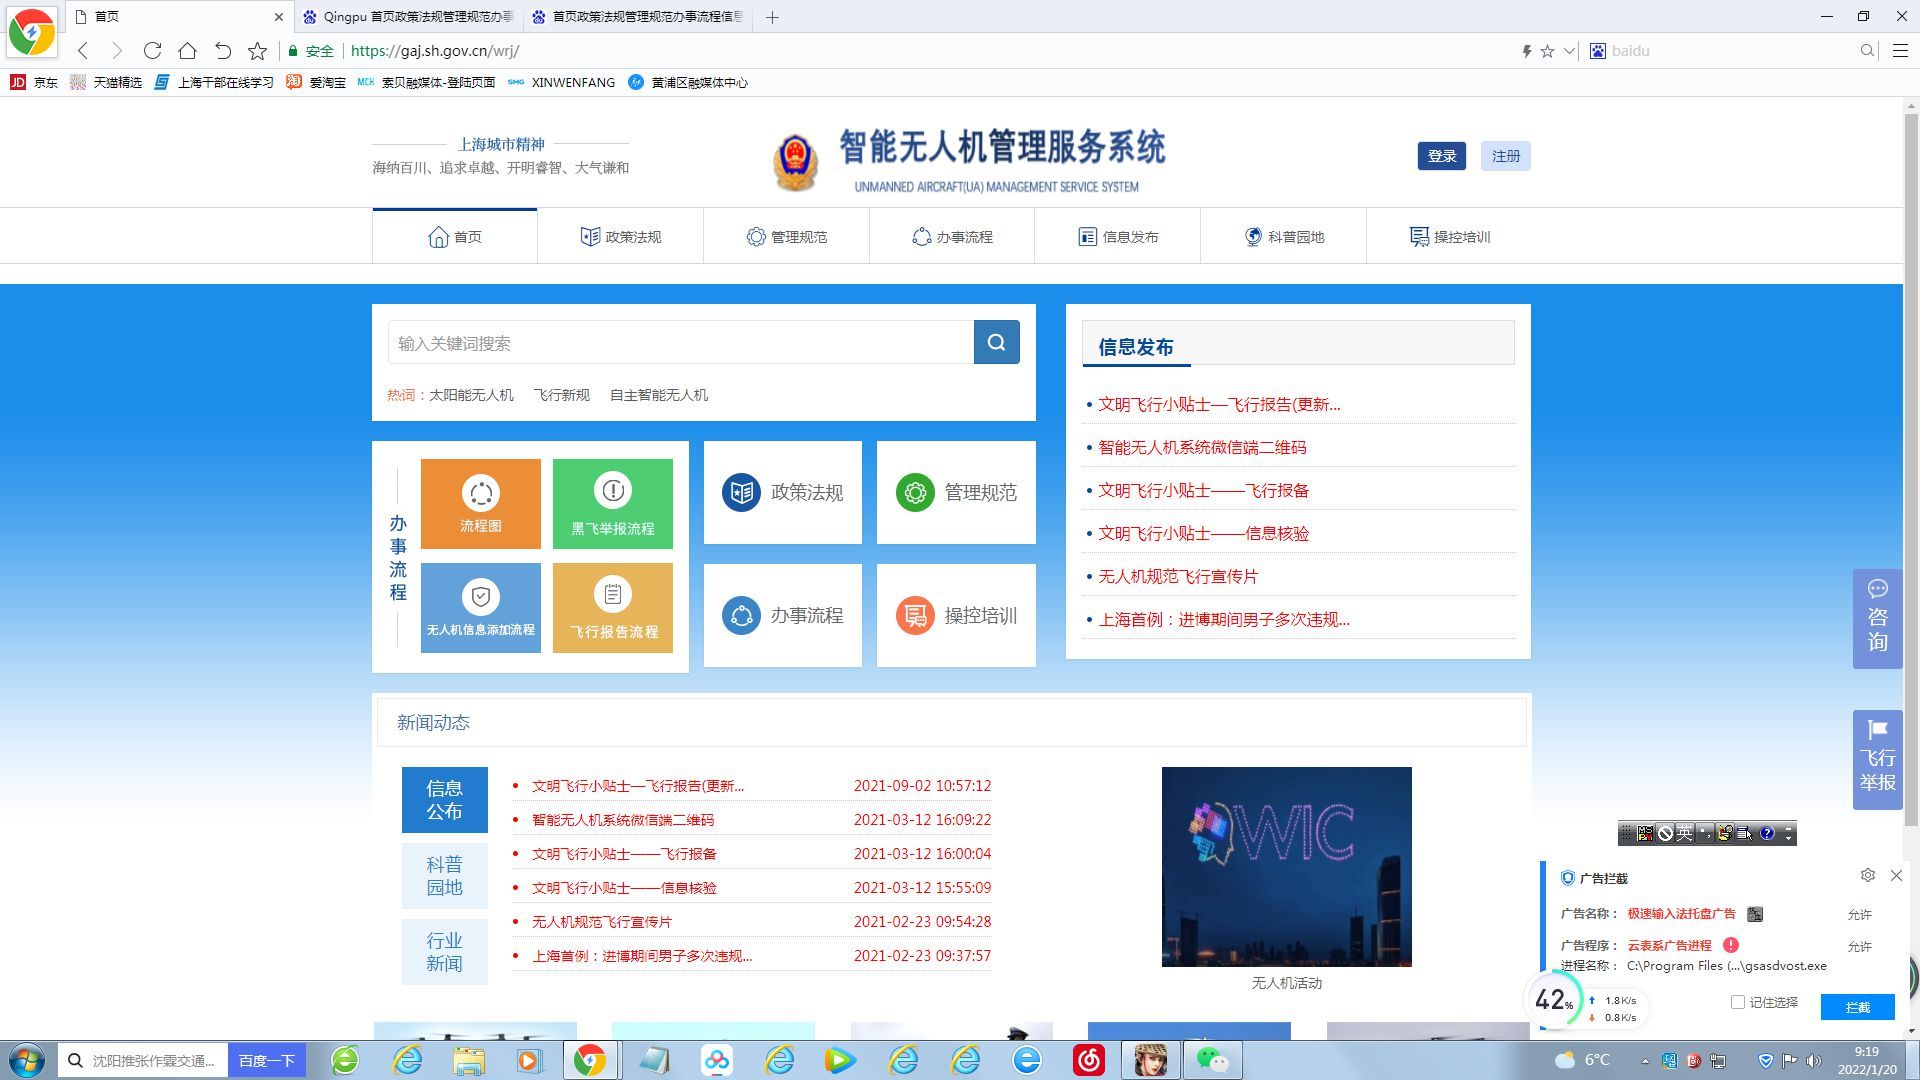
Task: Switch to 科普园地 news tab
Action: click(x=444, y=876)
